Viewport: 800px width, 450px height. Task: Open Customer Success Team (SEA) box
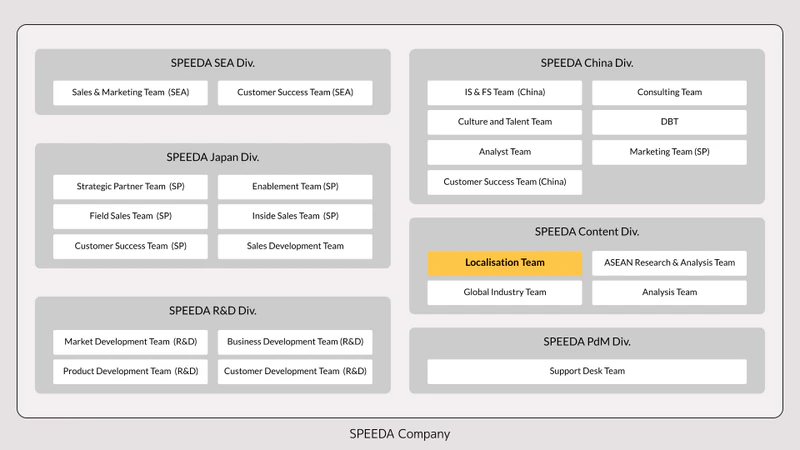pyautogui.click(x=295, y=92)
